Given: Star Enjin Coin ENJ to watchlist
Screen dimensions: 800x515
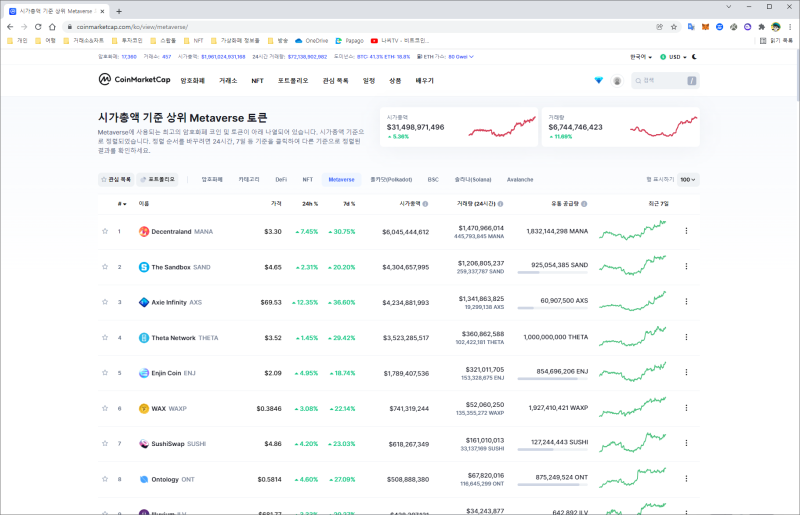Looking at the screenshot, I should [x=105, y=373].
